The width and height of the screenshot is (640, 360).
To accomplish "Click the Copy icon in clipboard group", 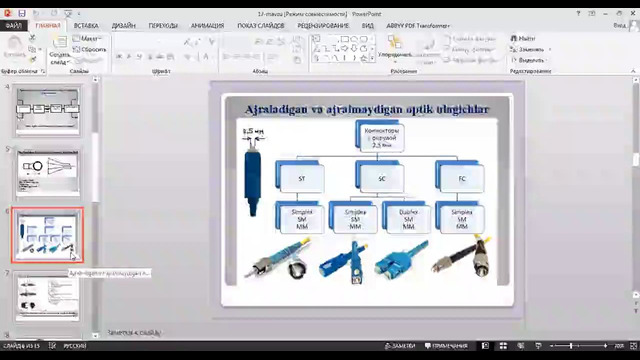I will (32, 49).
